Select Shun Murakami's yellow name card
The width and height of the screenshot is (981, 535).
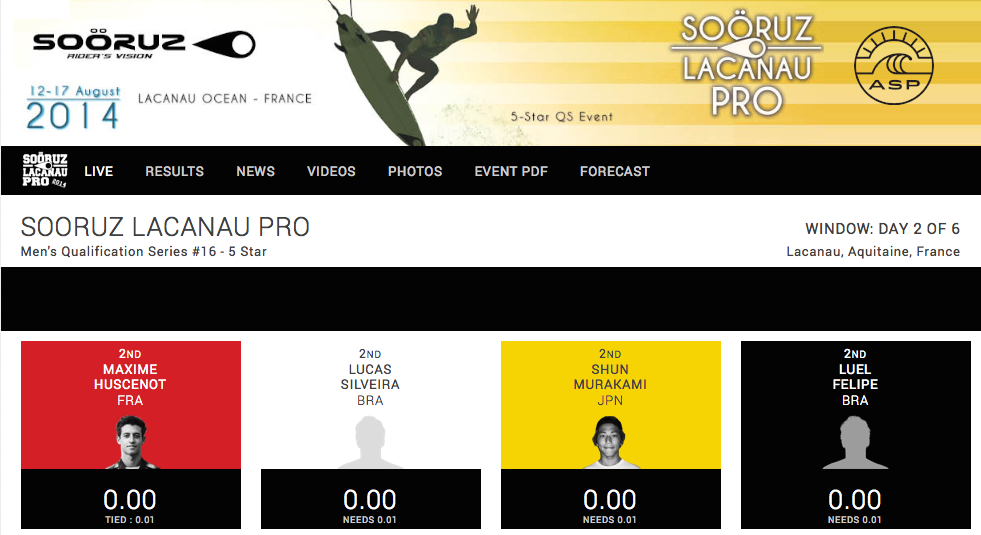click(x=611, y=405)
